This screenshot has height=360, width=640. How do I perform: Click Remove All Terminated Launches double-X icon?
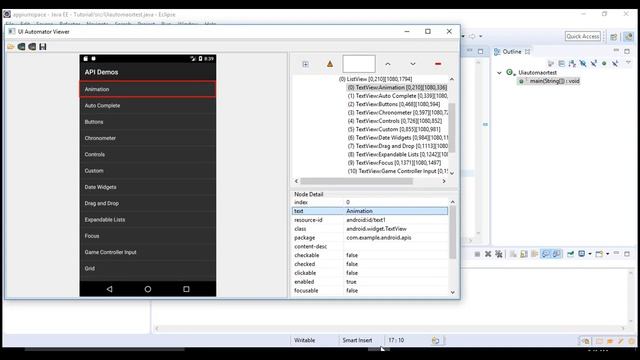(499, 254)
